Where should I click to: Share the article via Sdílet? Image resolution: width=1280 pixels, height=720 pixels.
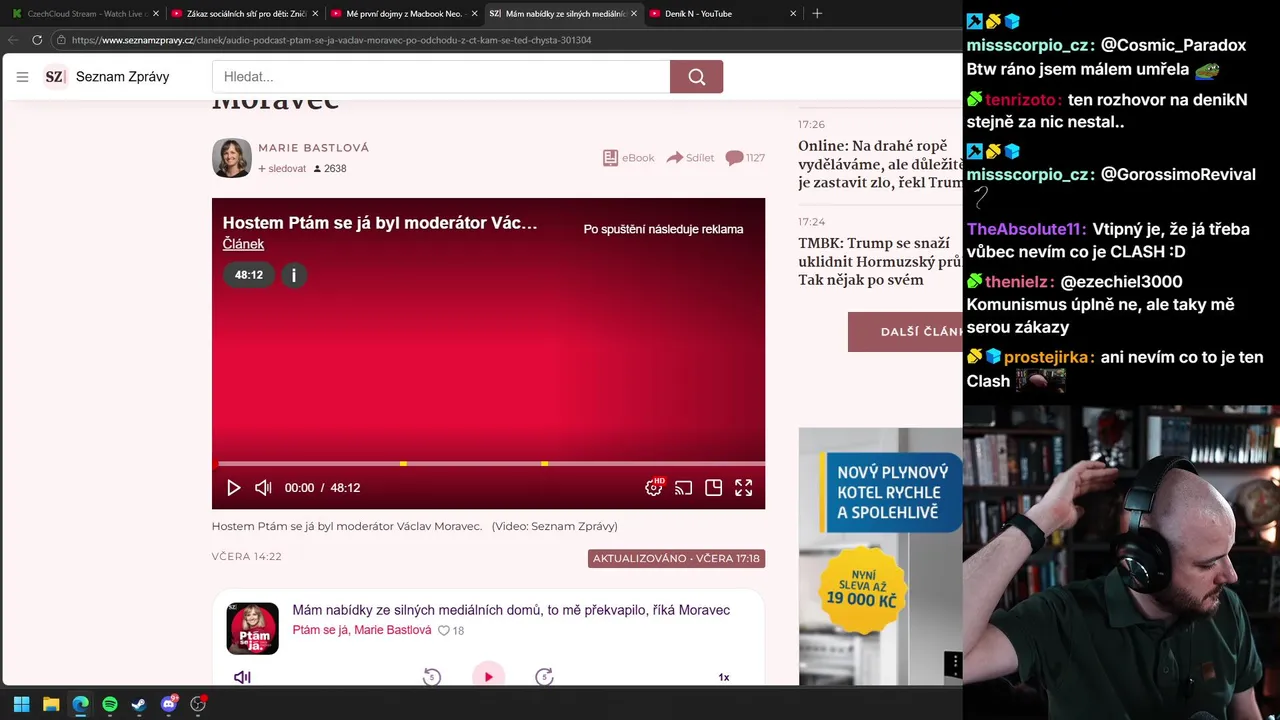pos(690,158)
